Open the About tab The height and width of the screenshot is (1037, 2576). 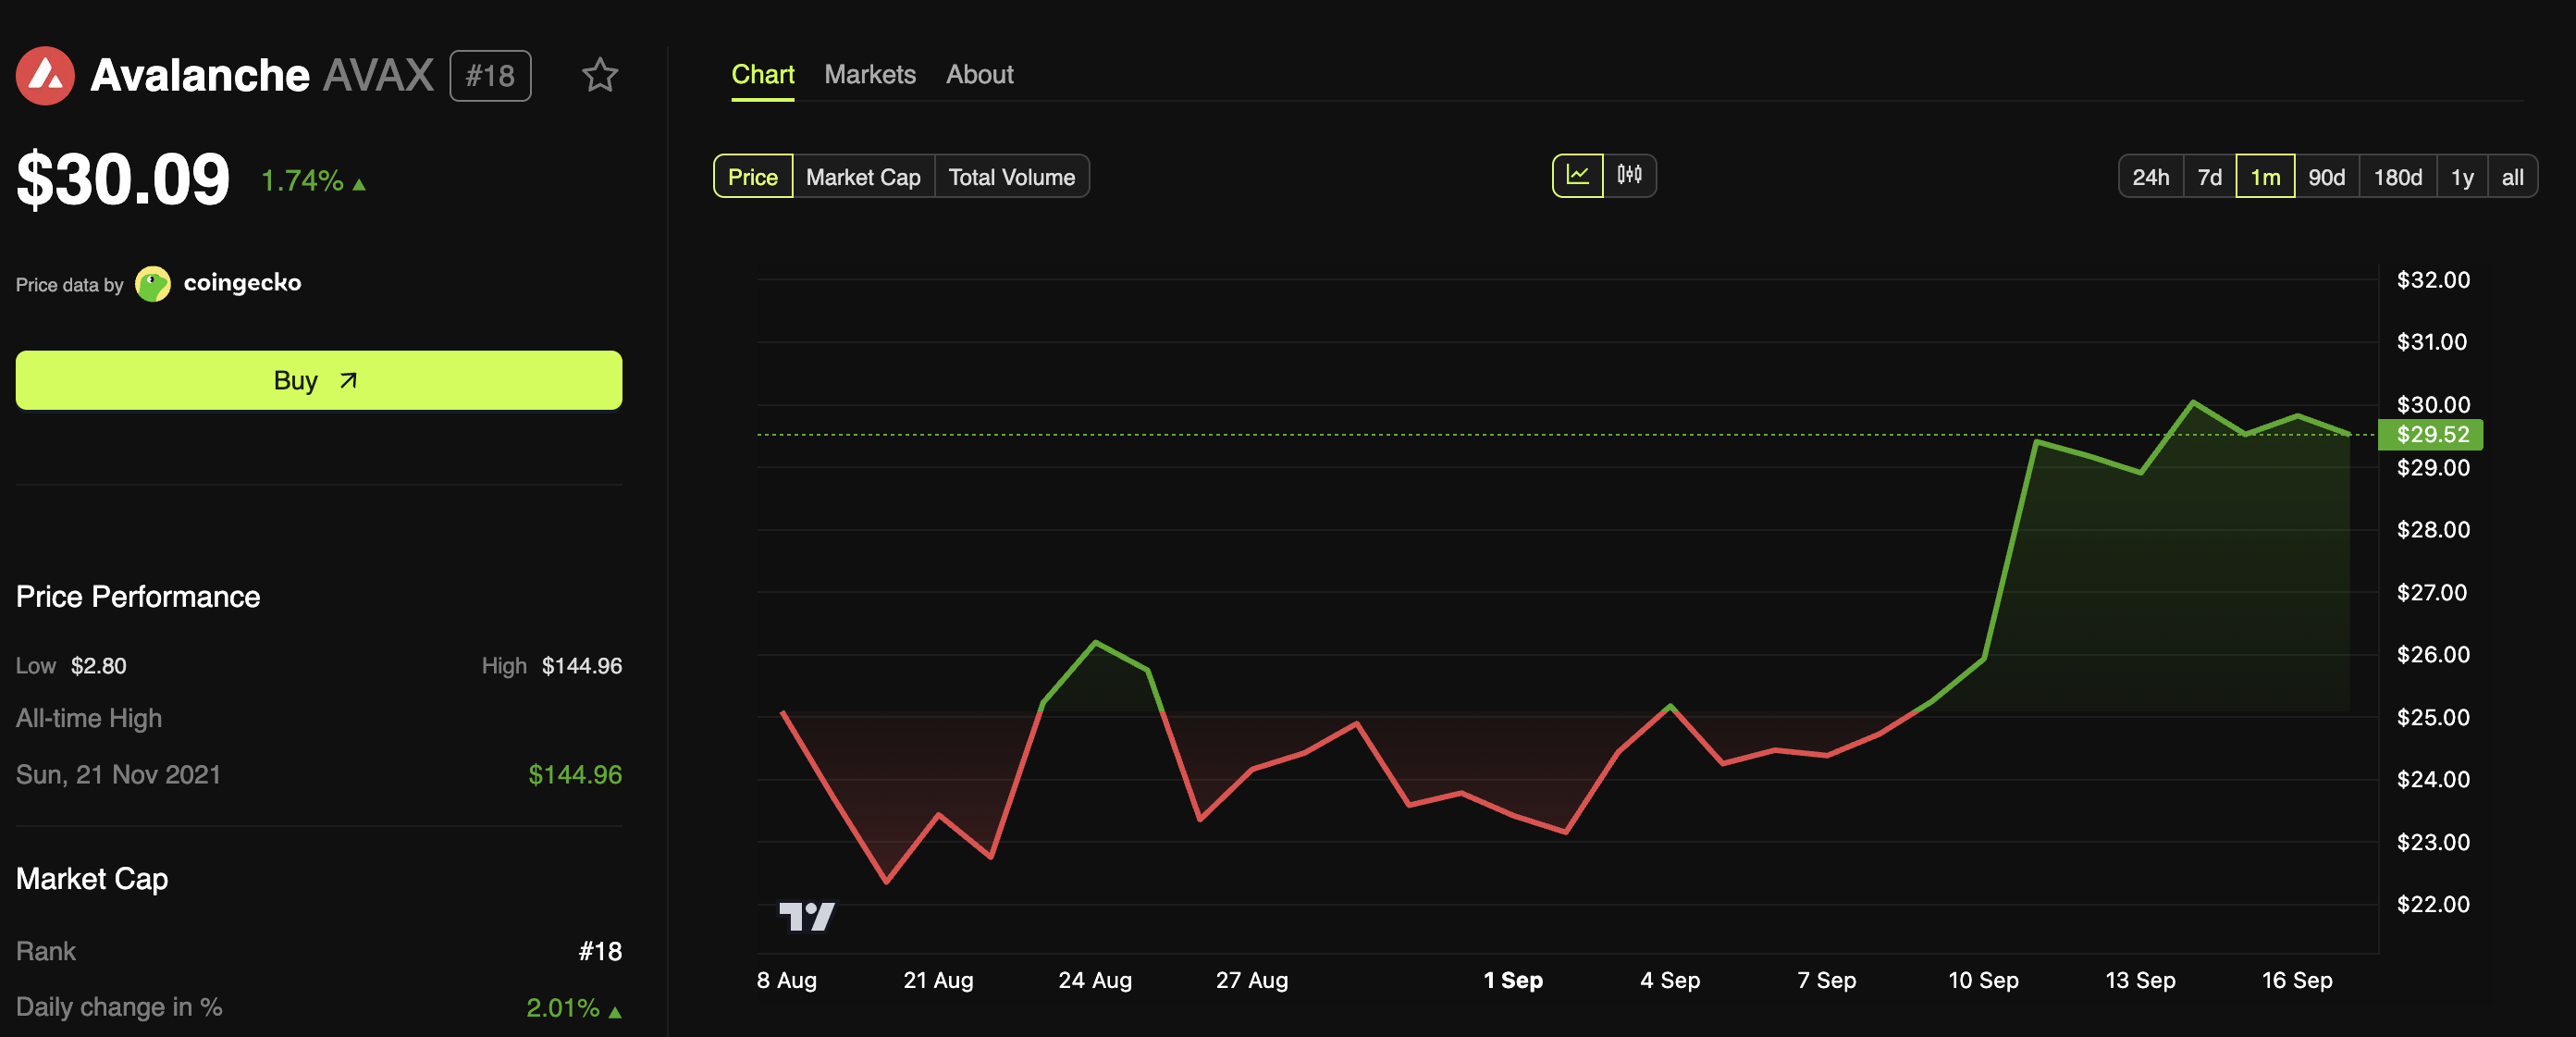pyautogui.click(x=979, y=75)
